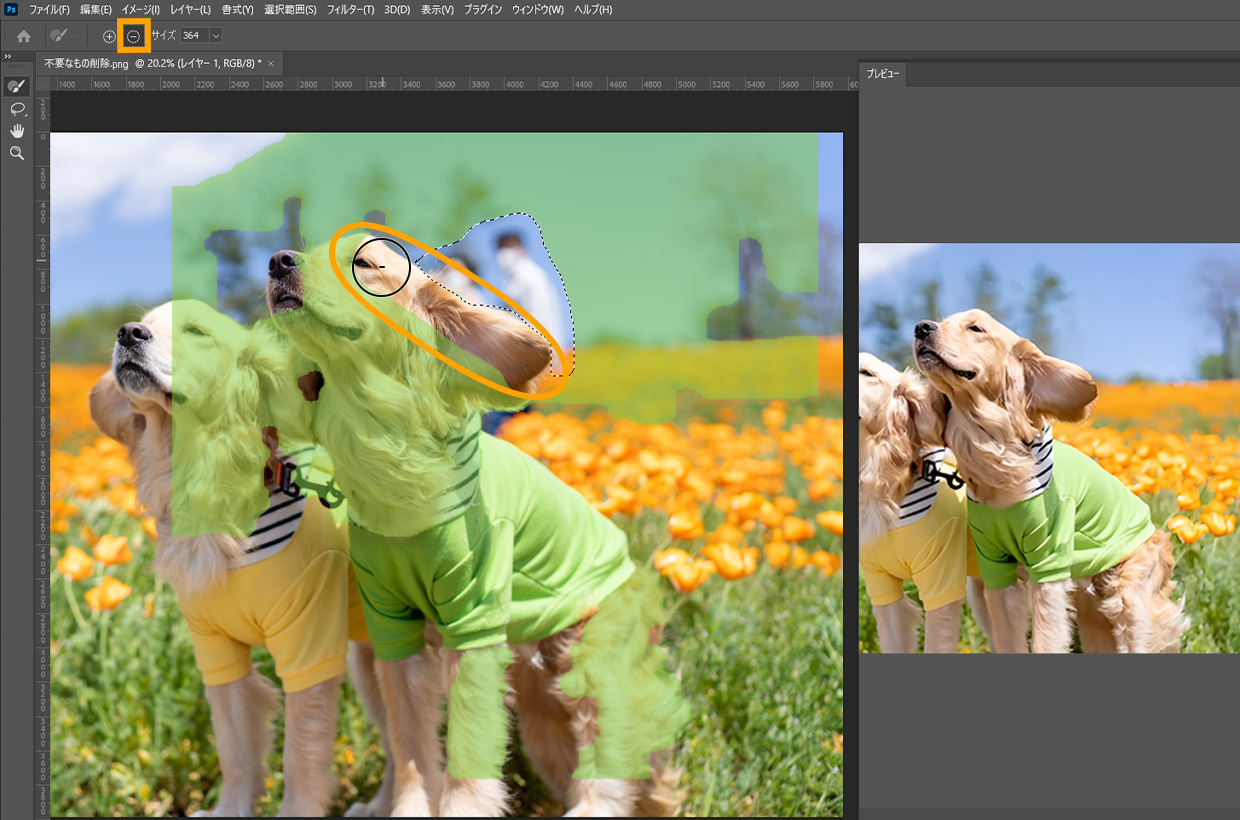Open the 編集(E) menu
The width and height of the screenshot is (1240, 820).
[96, 9]
